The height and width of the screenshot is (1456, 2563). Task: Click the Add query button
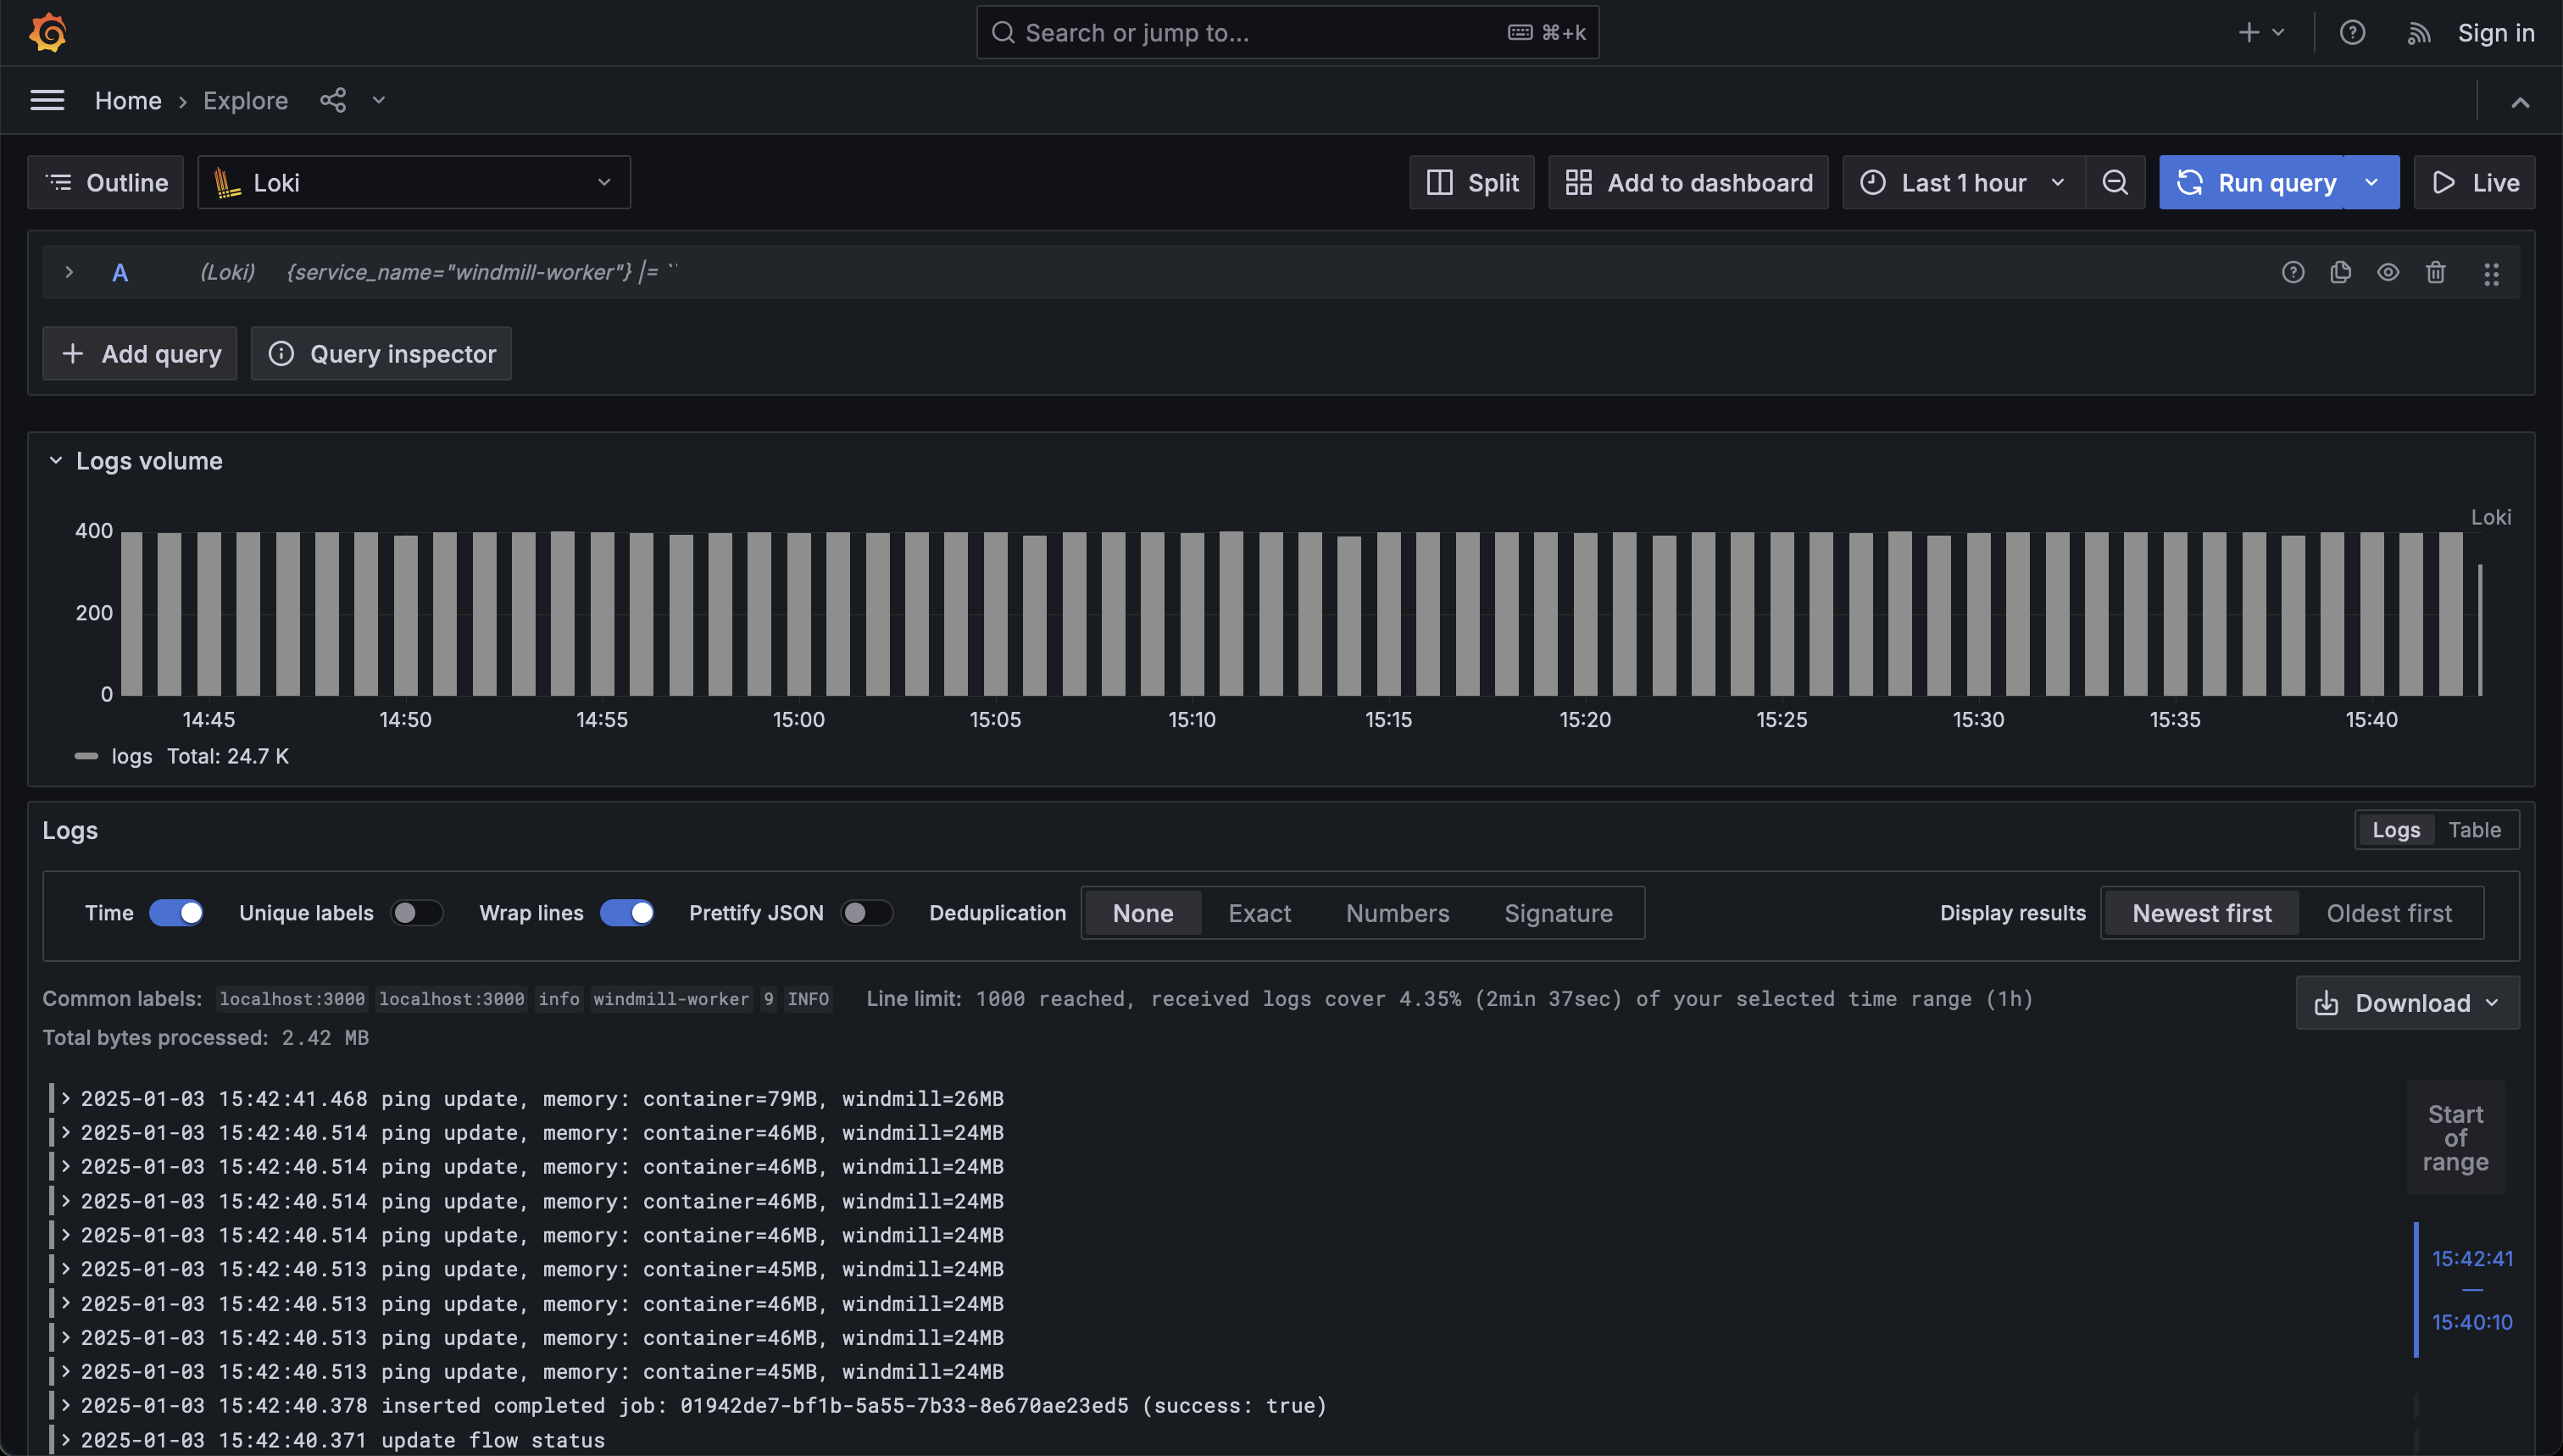click(139, 353)
